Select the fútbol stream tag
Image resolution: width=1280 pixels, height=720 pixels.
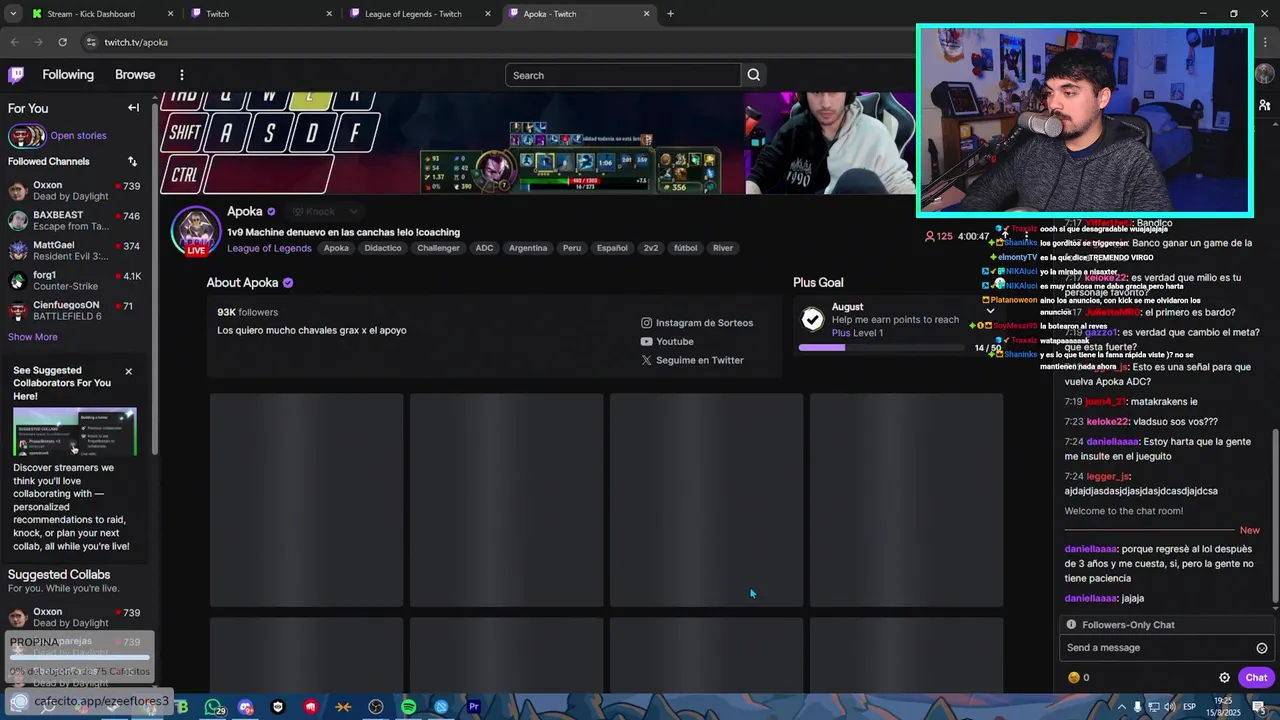[x=685, y=248]
